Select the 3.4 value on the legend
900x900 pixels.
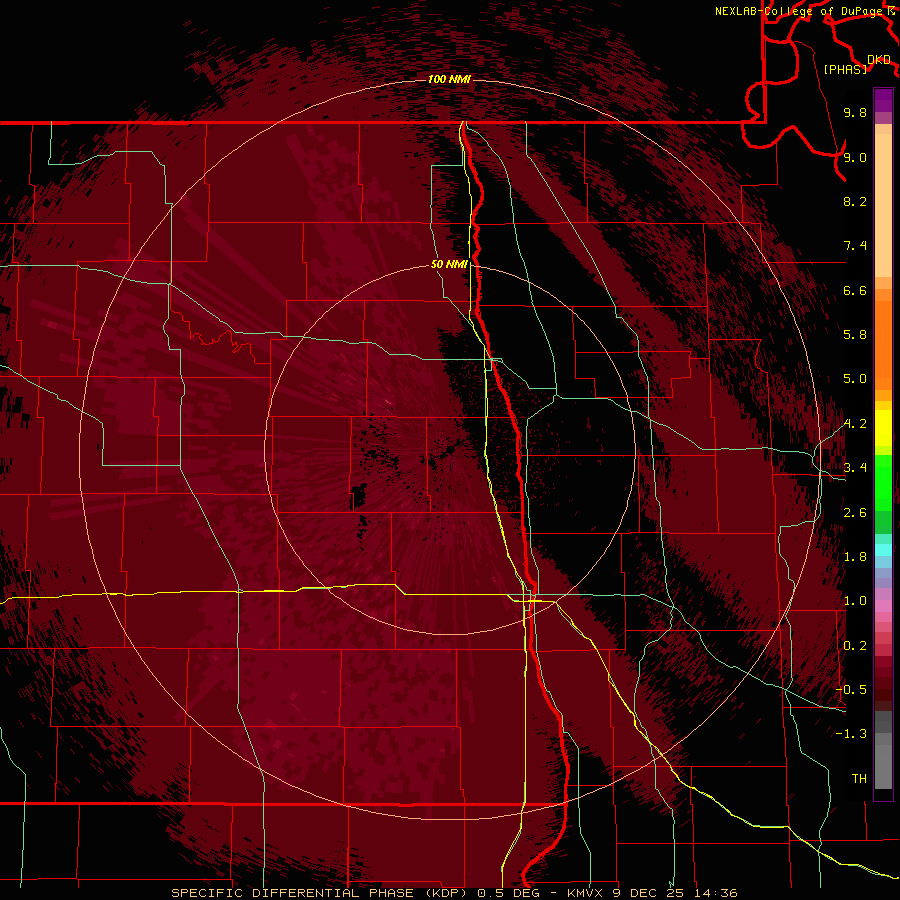click(x=855, y=468)
